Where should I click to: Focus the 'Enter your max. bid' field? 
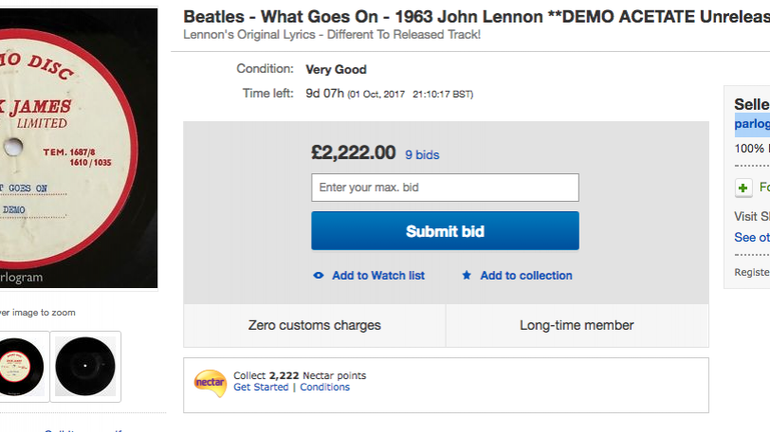coord(445,188)
